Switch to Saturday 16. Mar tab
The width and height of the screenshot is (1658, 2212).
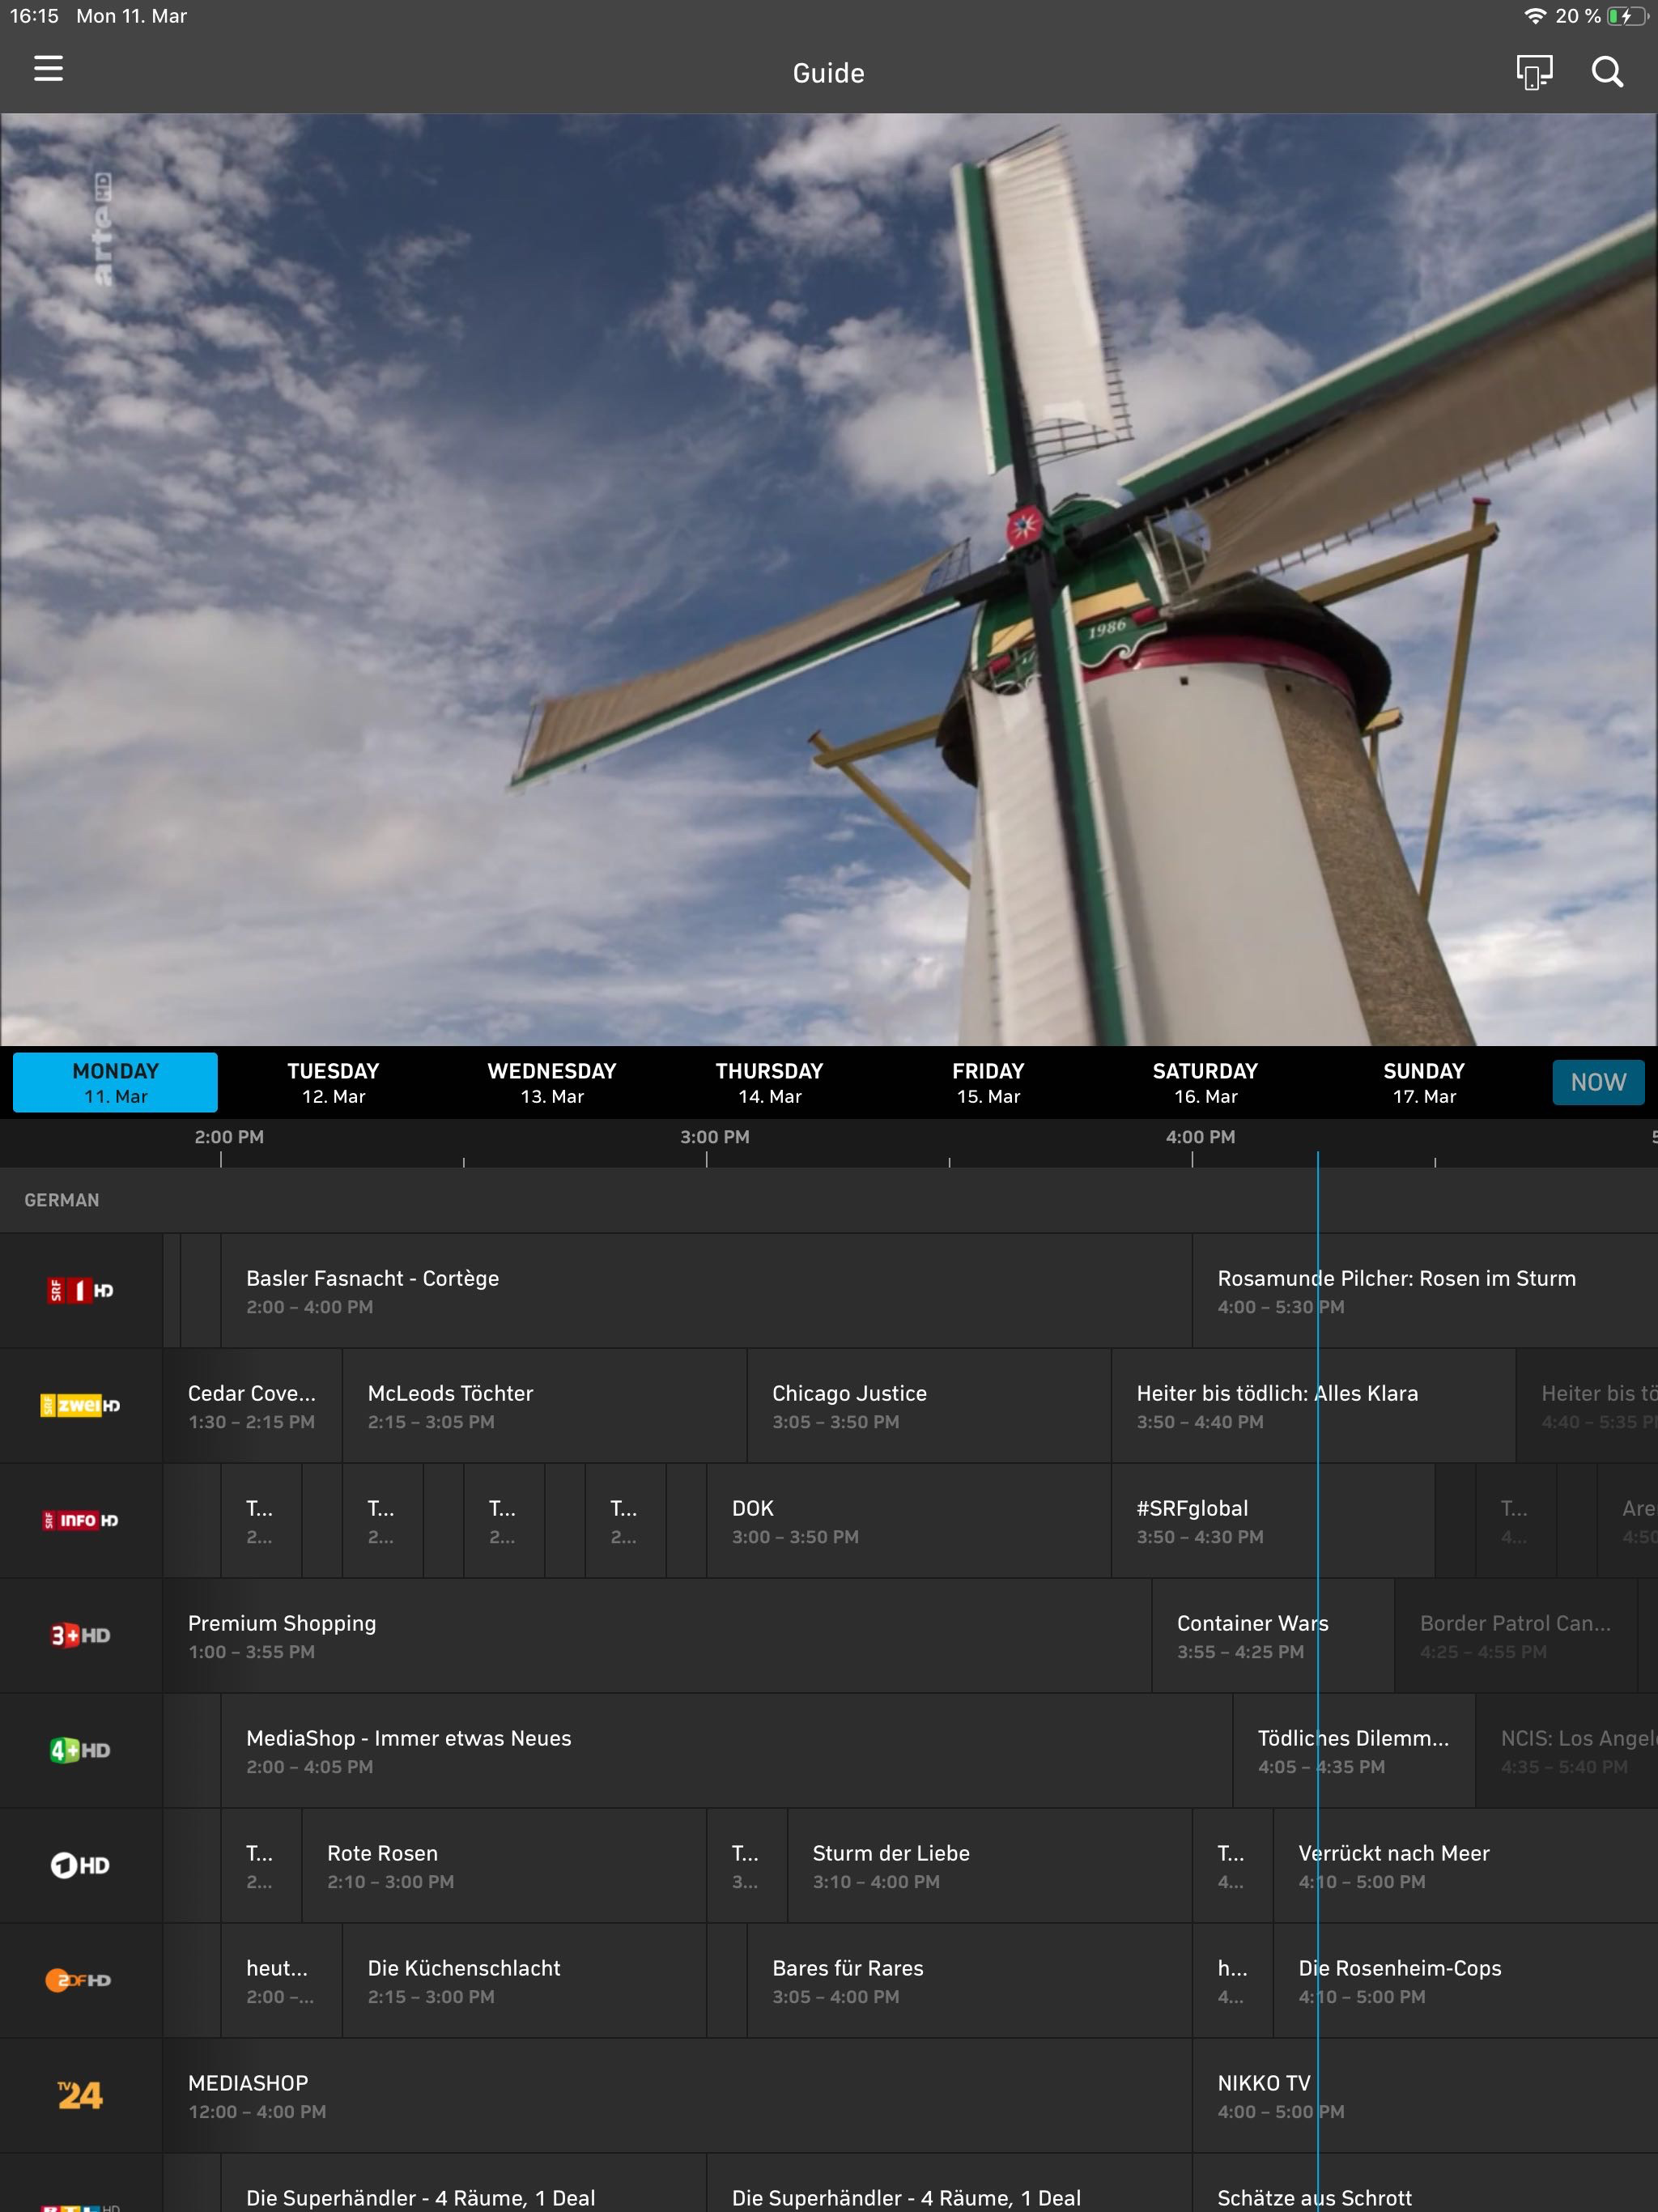(1205, 1082)
